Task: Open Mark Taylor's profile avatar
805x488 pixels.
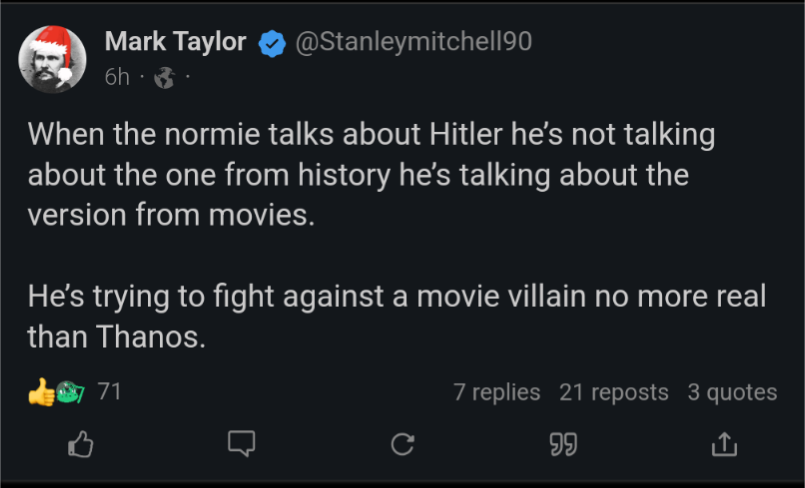Action: 52,62
